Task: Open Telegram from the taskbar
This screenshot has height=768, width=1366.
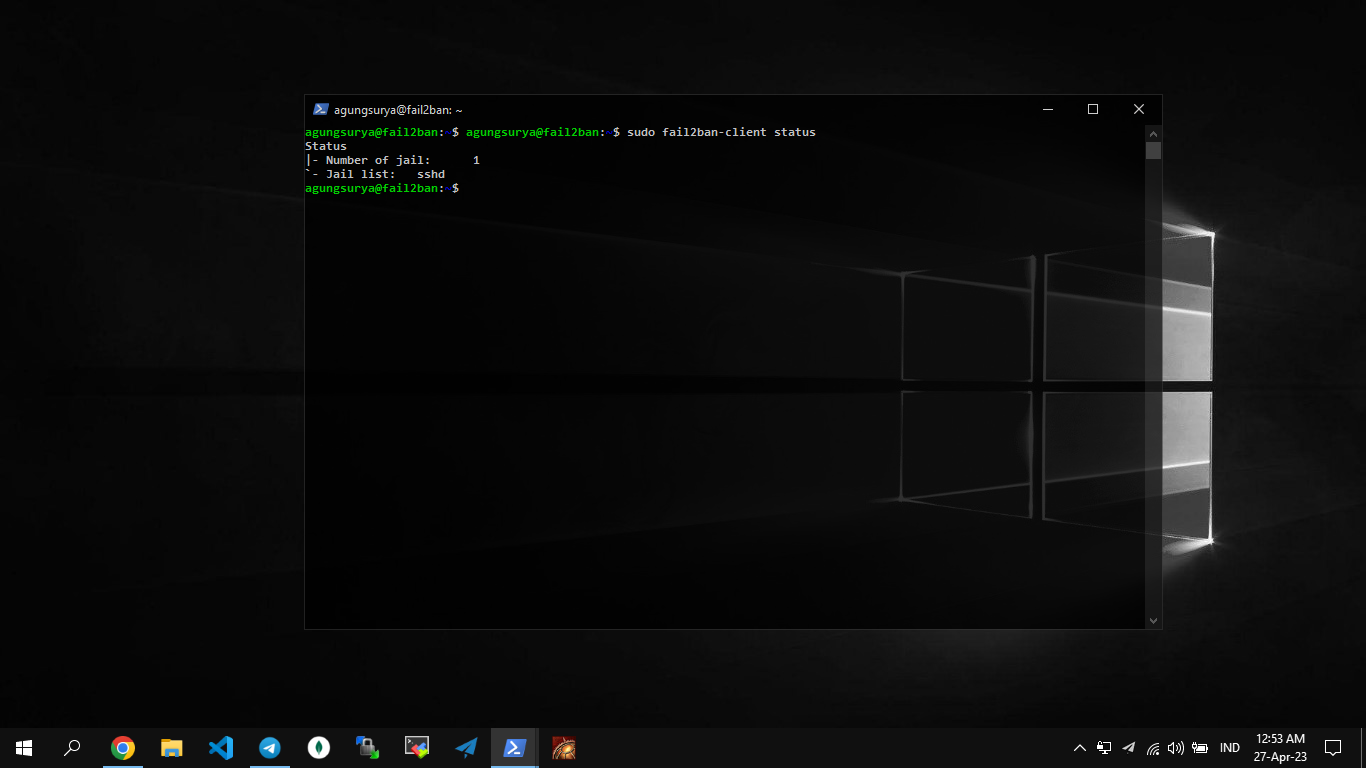Action: pos(270,747)
